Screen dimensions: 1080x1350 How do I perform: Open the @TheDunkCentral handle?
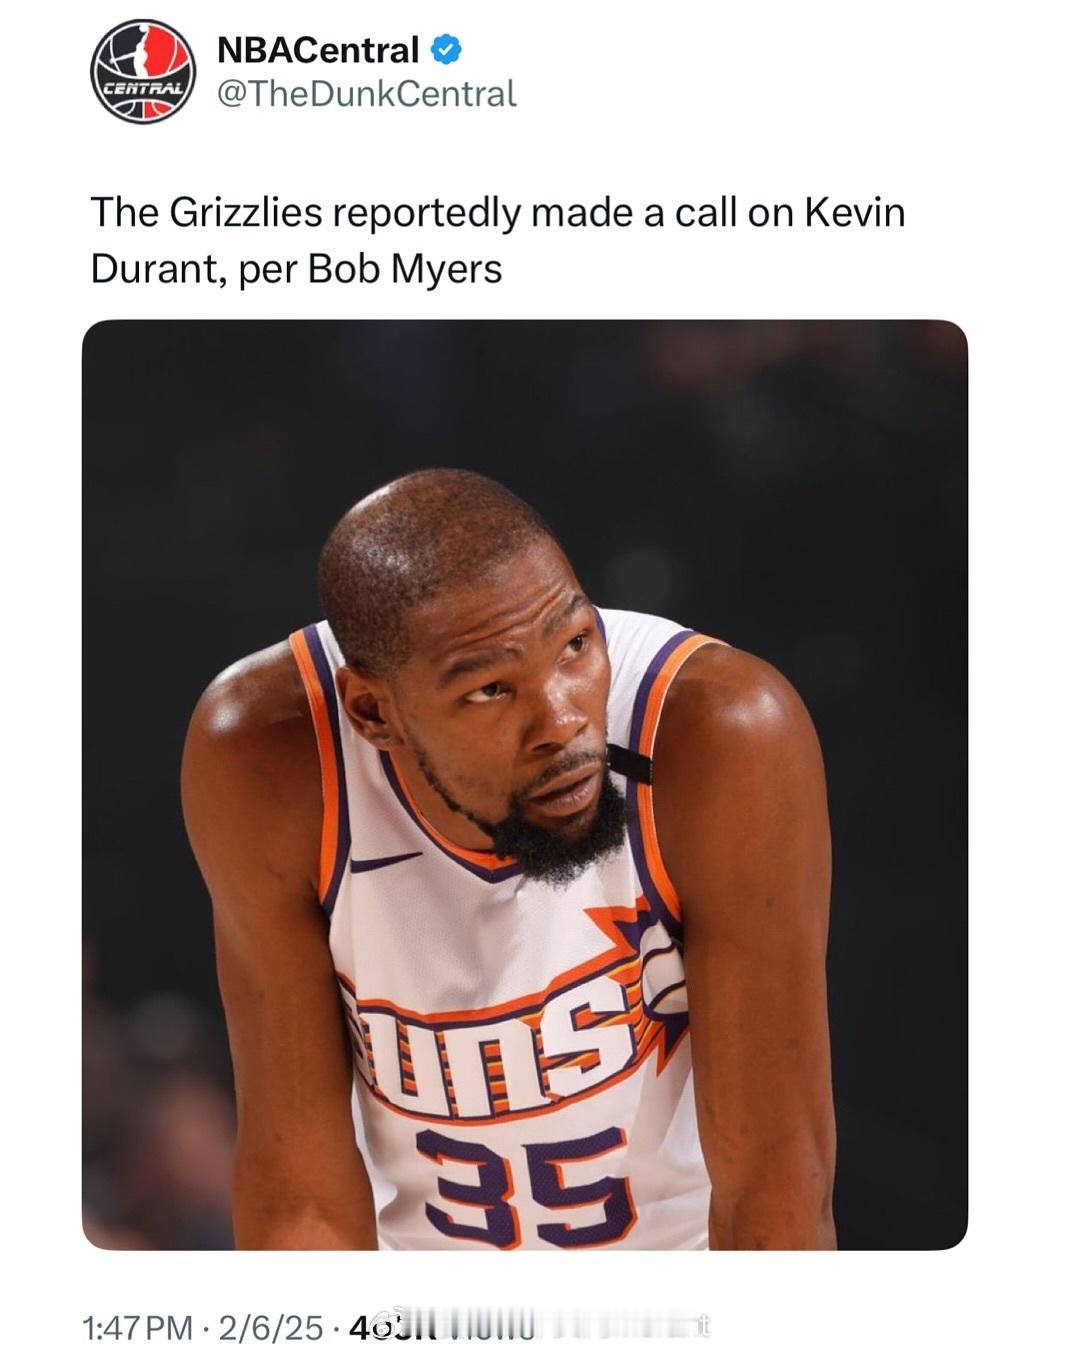coord(366,94)
